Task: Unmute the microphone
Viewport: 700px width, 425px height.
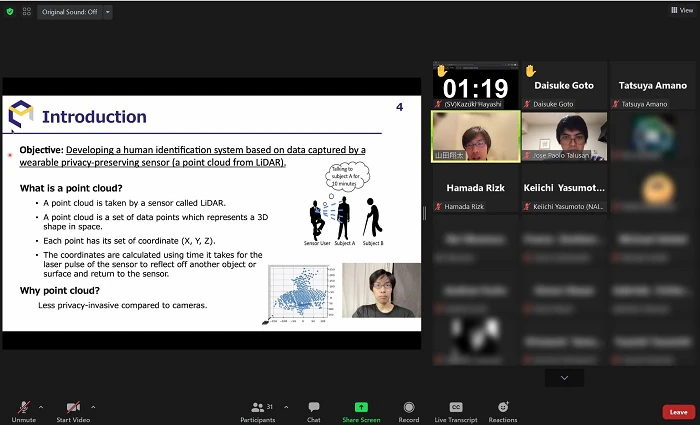Action: (x=23, y=407)
